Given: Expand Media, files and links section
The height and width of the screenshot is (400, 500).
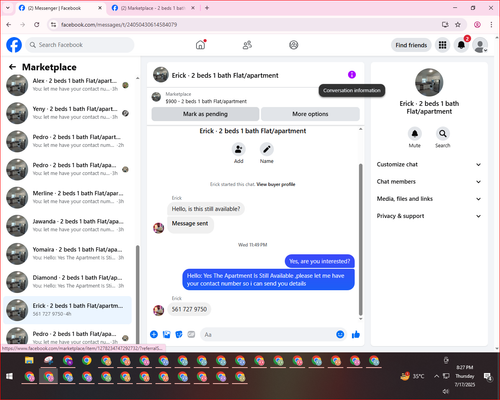Looking at the screenshot, I should pyautogui.click(x=429, y=199).
